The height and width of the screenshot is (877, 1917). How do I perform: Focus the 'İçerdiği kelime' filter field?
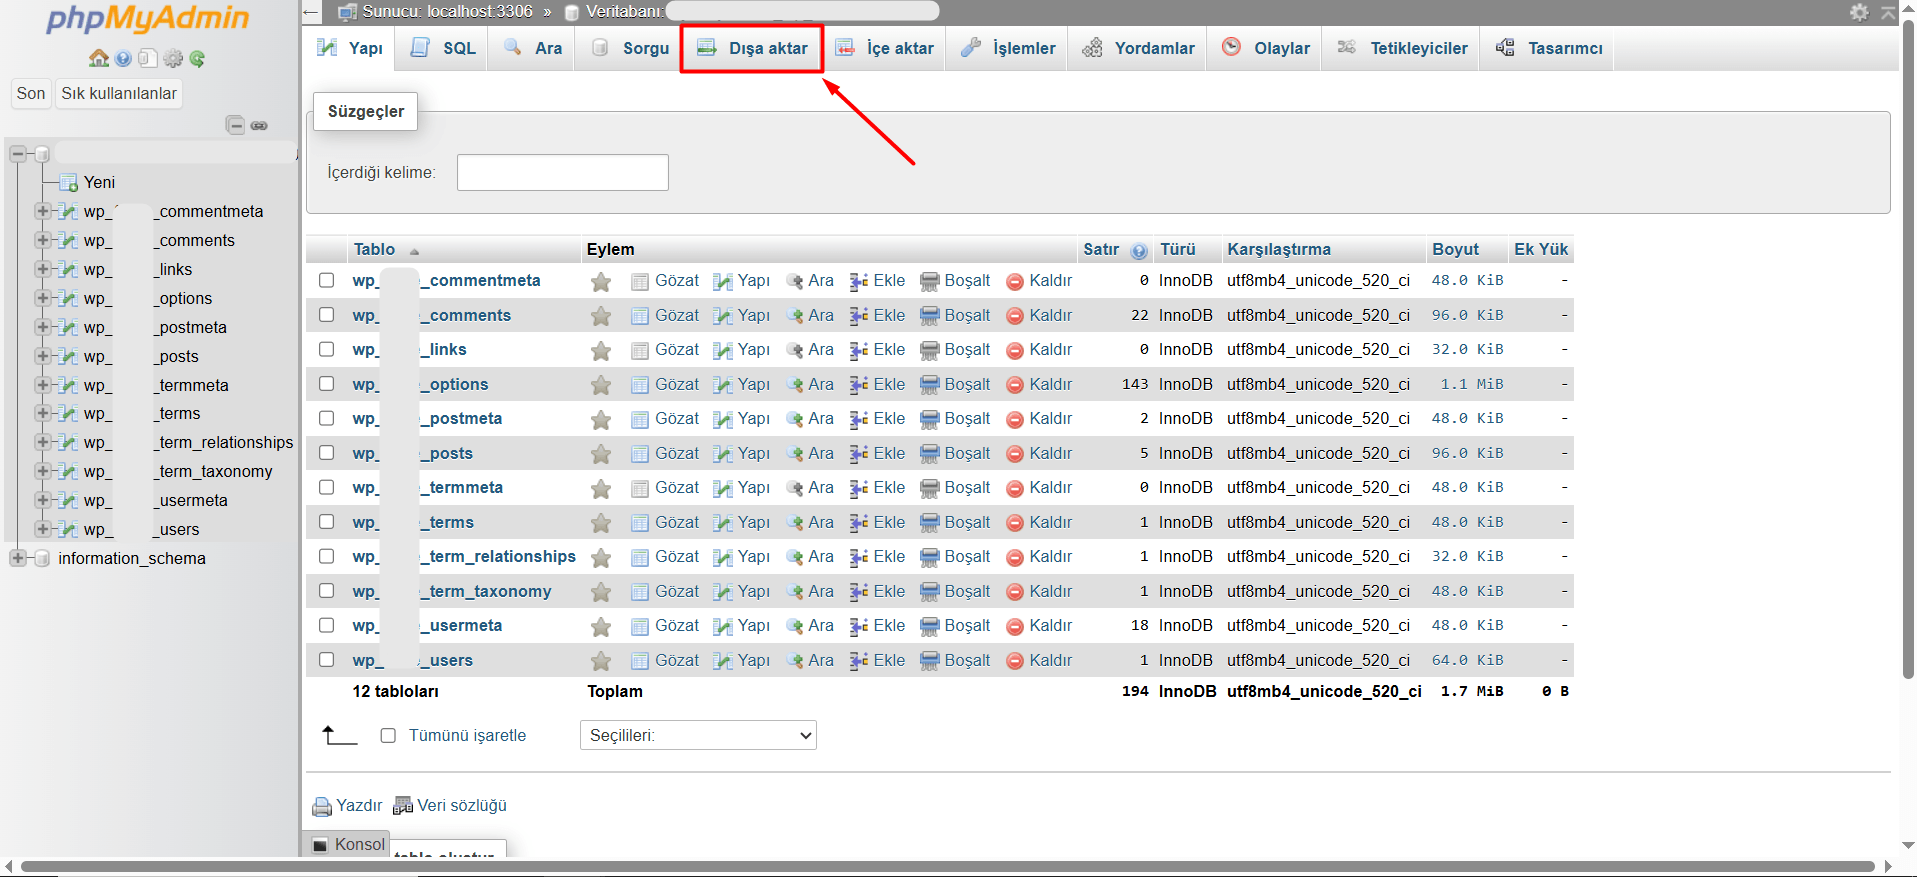562,172
